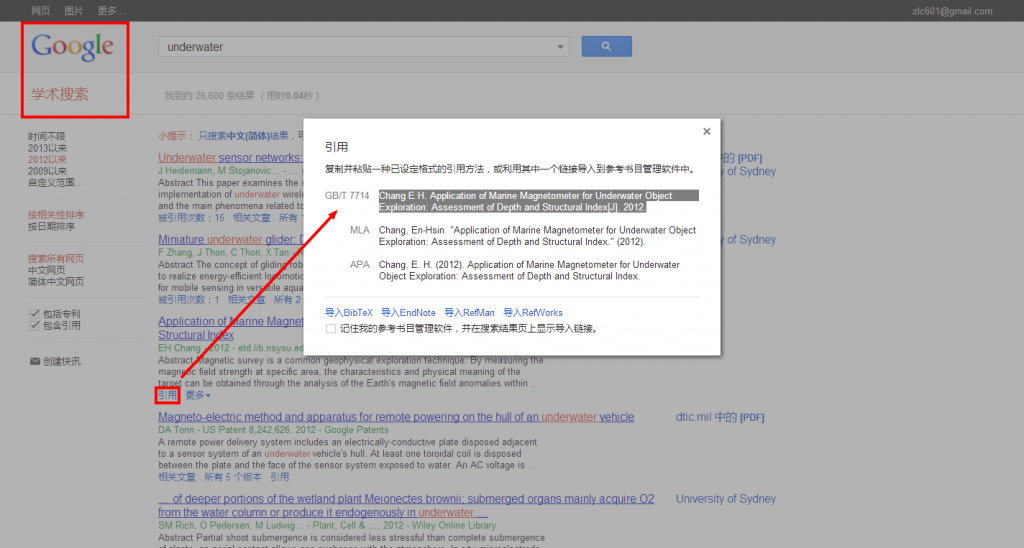
Task: Filter results 2009以来
Action: (47, 171)
